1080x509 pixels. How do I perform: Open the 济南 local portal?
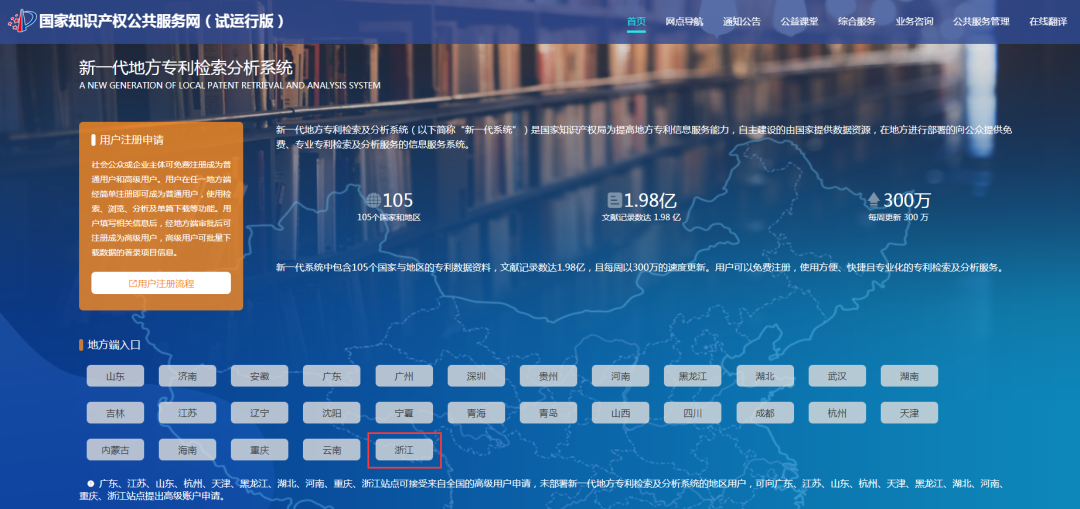(187, 376)
